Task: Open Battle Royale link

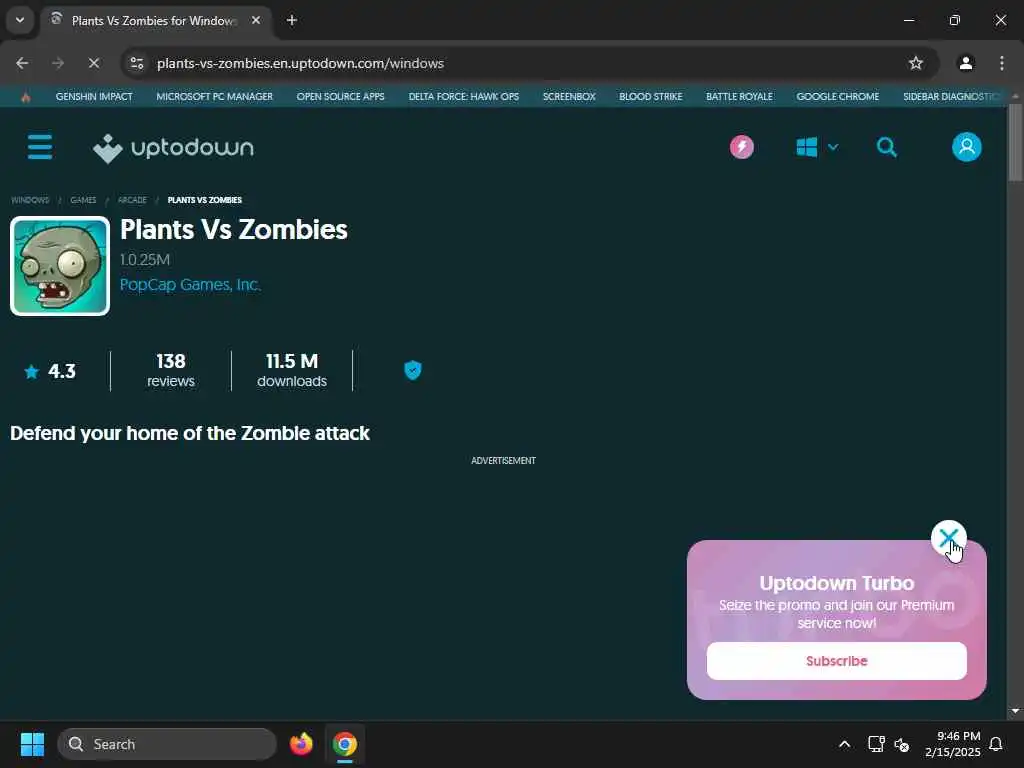Action: (x=739, y=97)
